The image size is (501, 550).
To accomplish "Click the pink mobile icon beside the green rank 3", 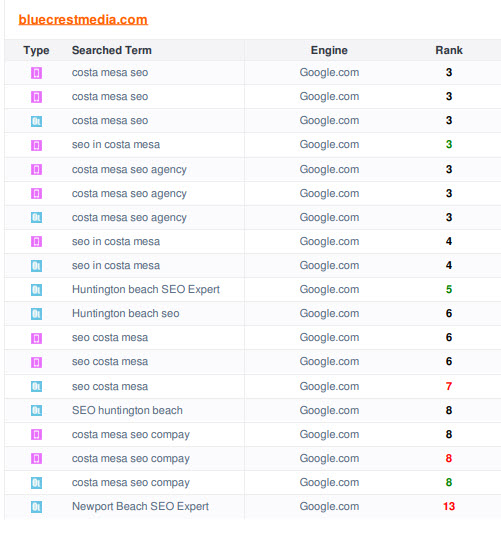I will (x=36, y=145).
